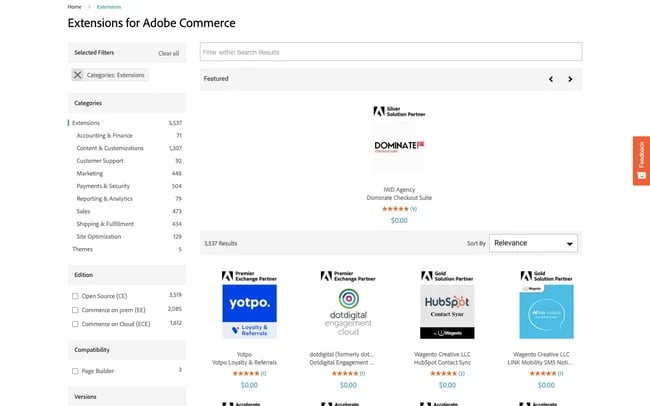The image size is (650, 406).
Task: Click the Home breadcrumb link
Action: [75, 7]
